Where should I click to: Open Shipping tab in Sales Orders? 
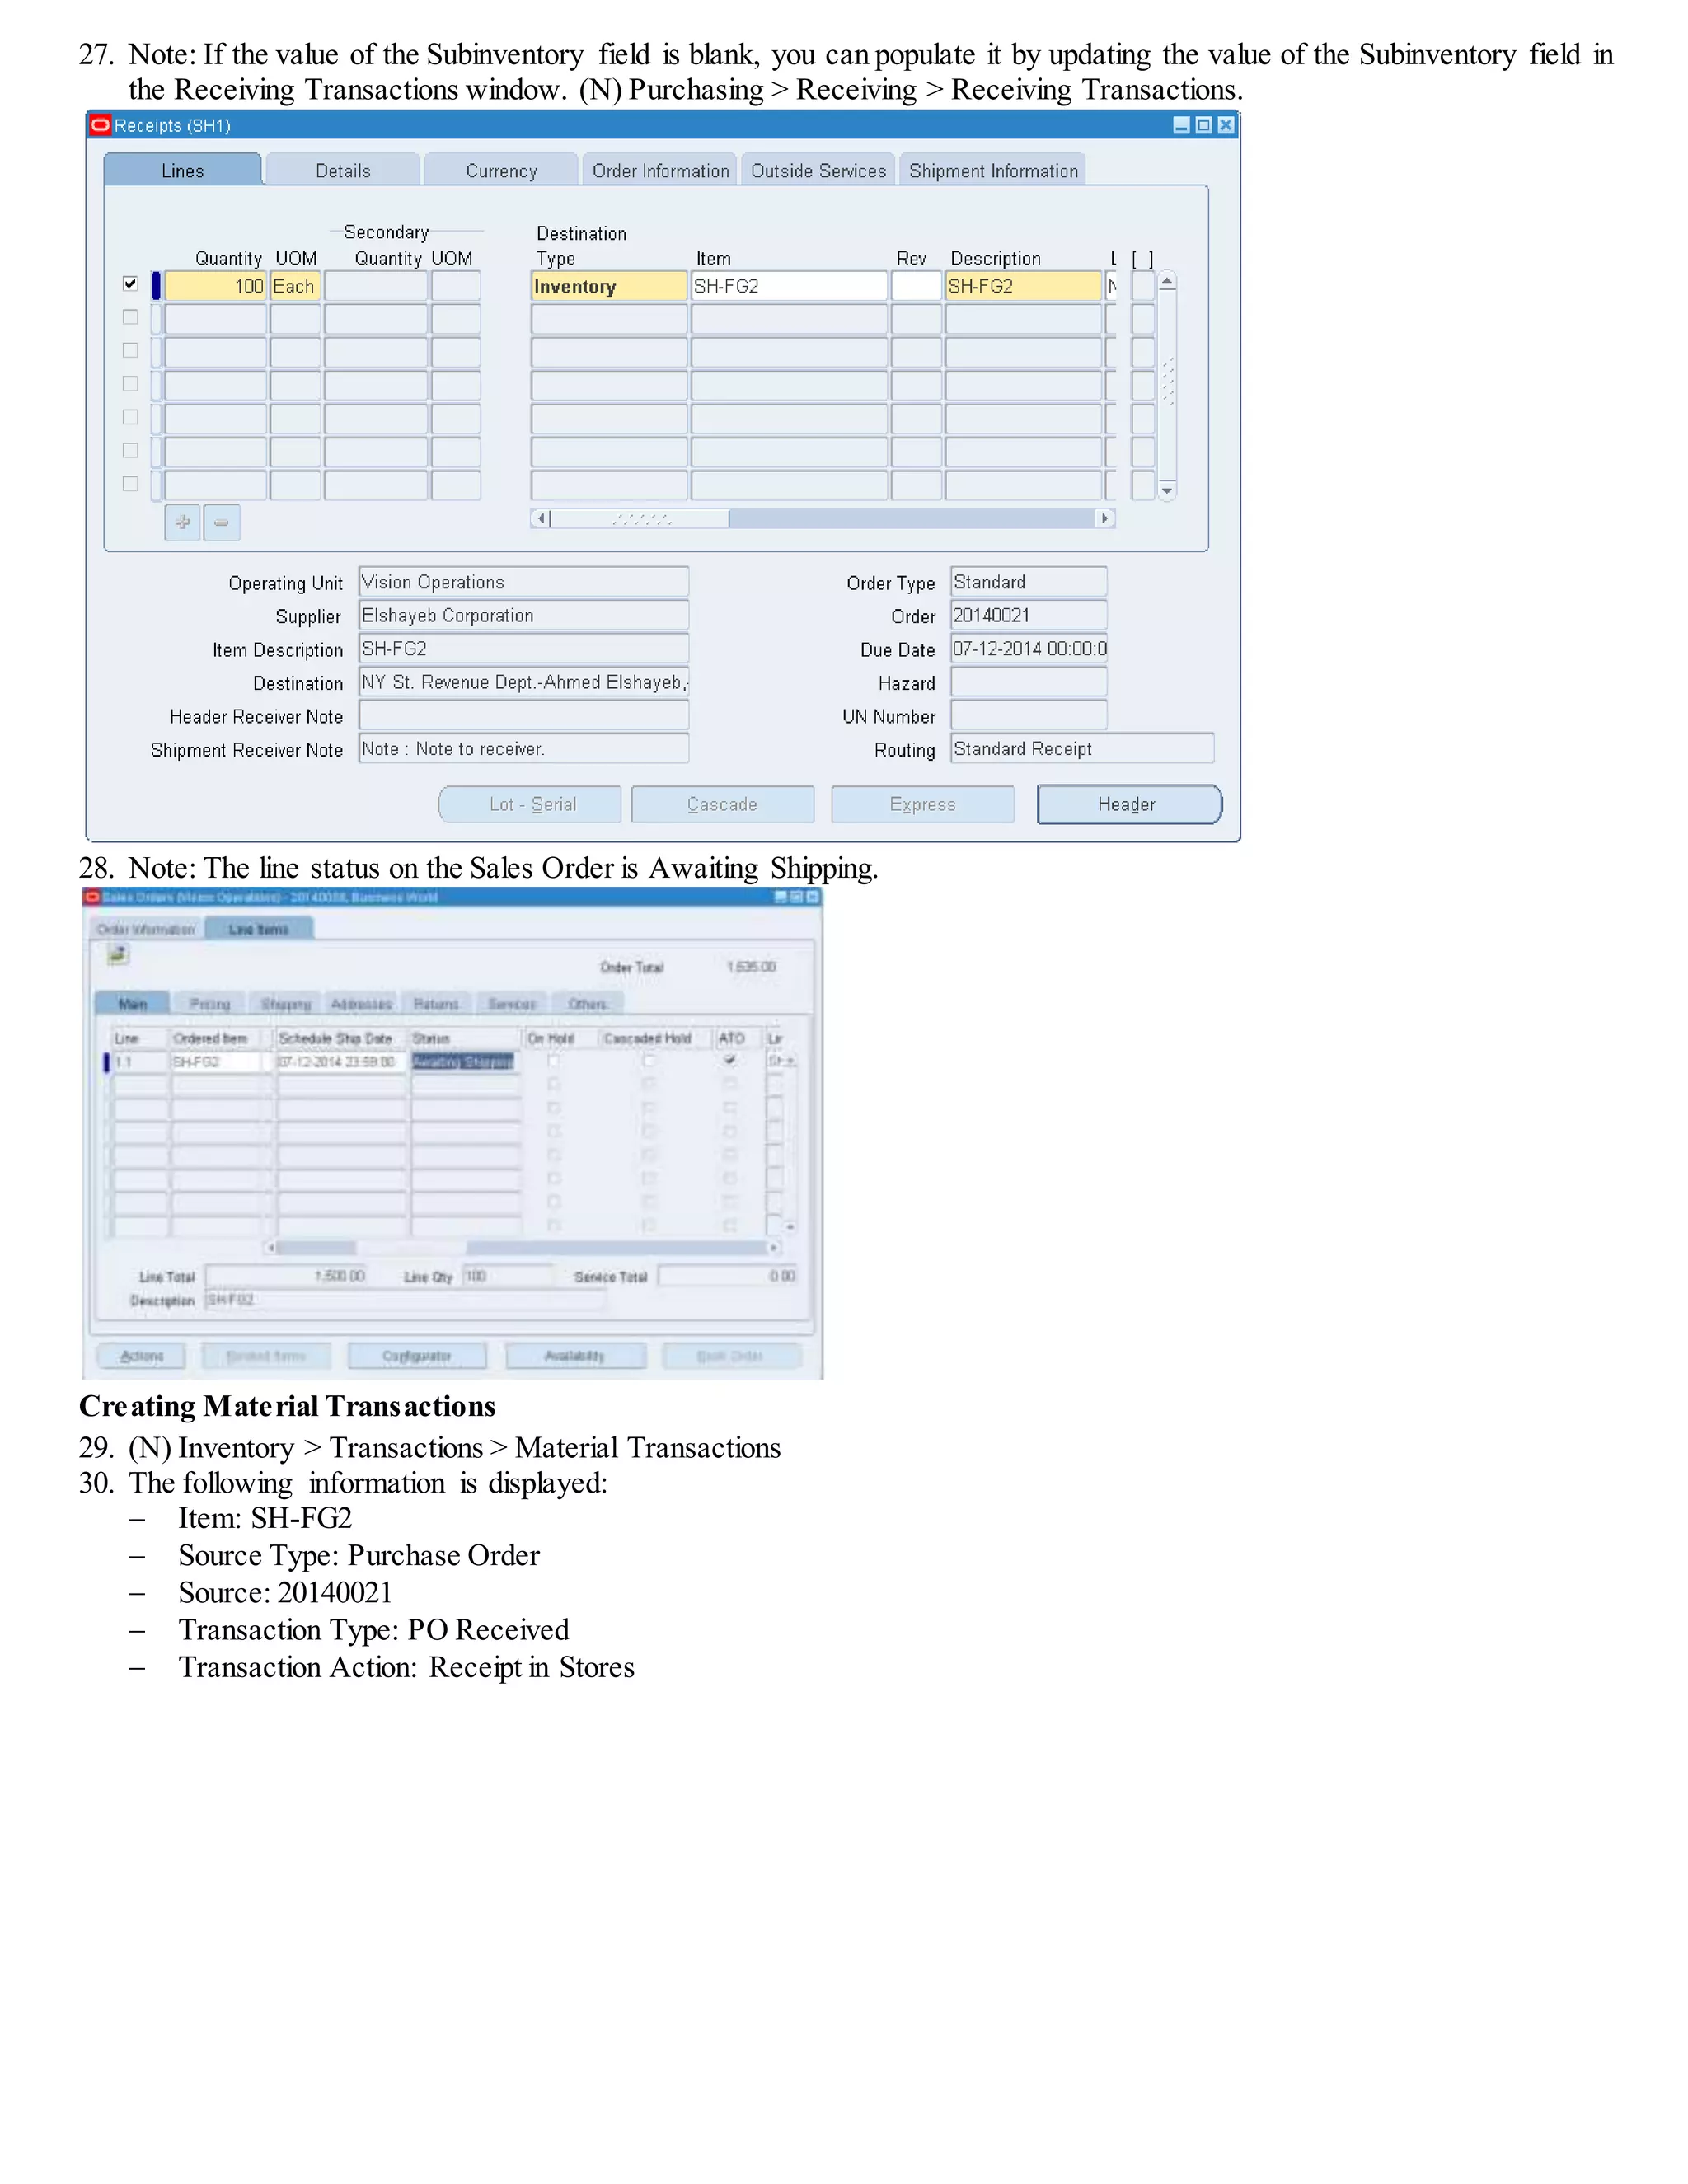pyautogui.click(x=286, y=1003)
